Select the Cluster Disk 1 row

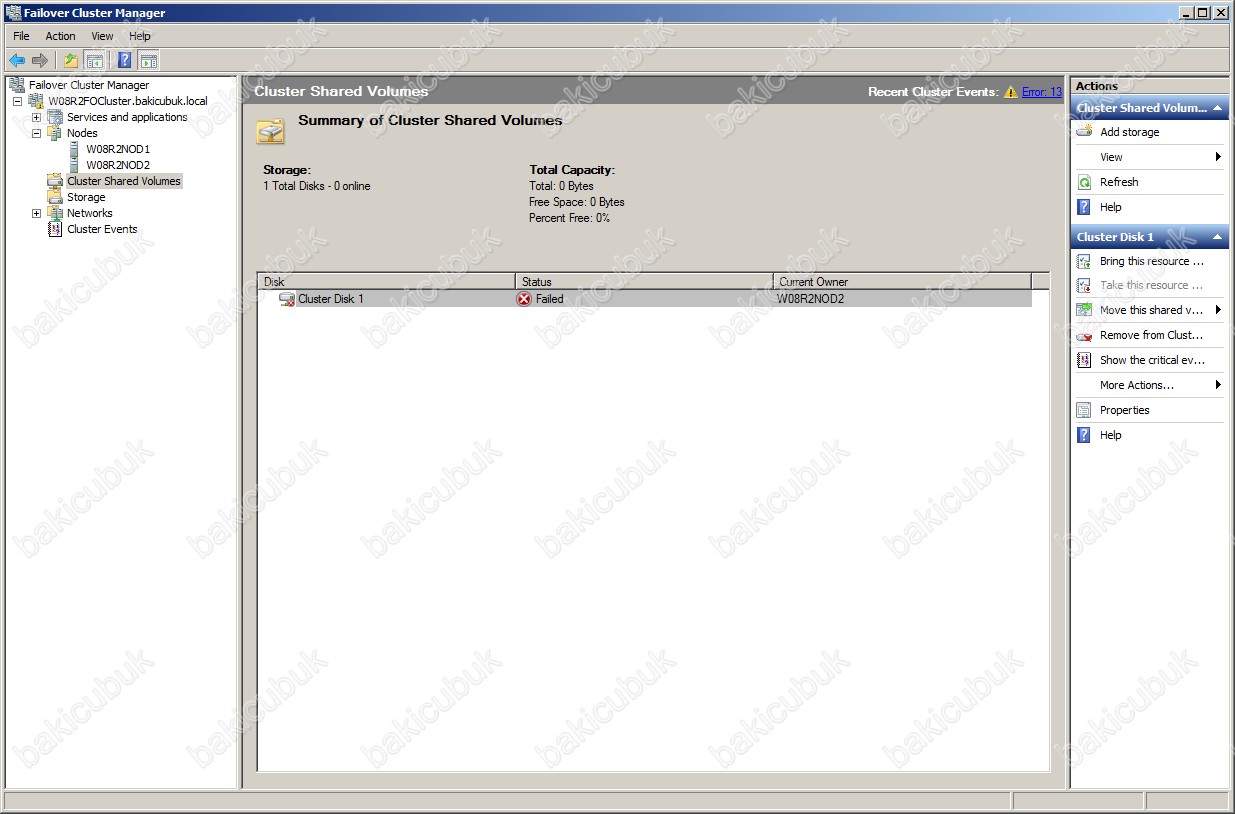(x=644, y=299)
